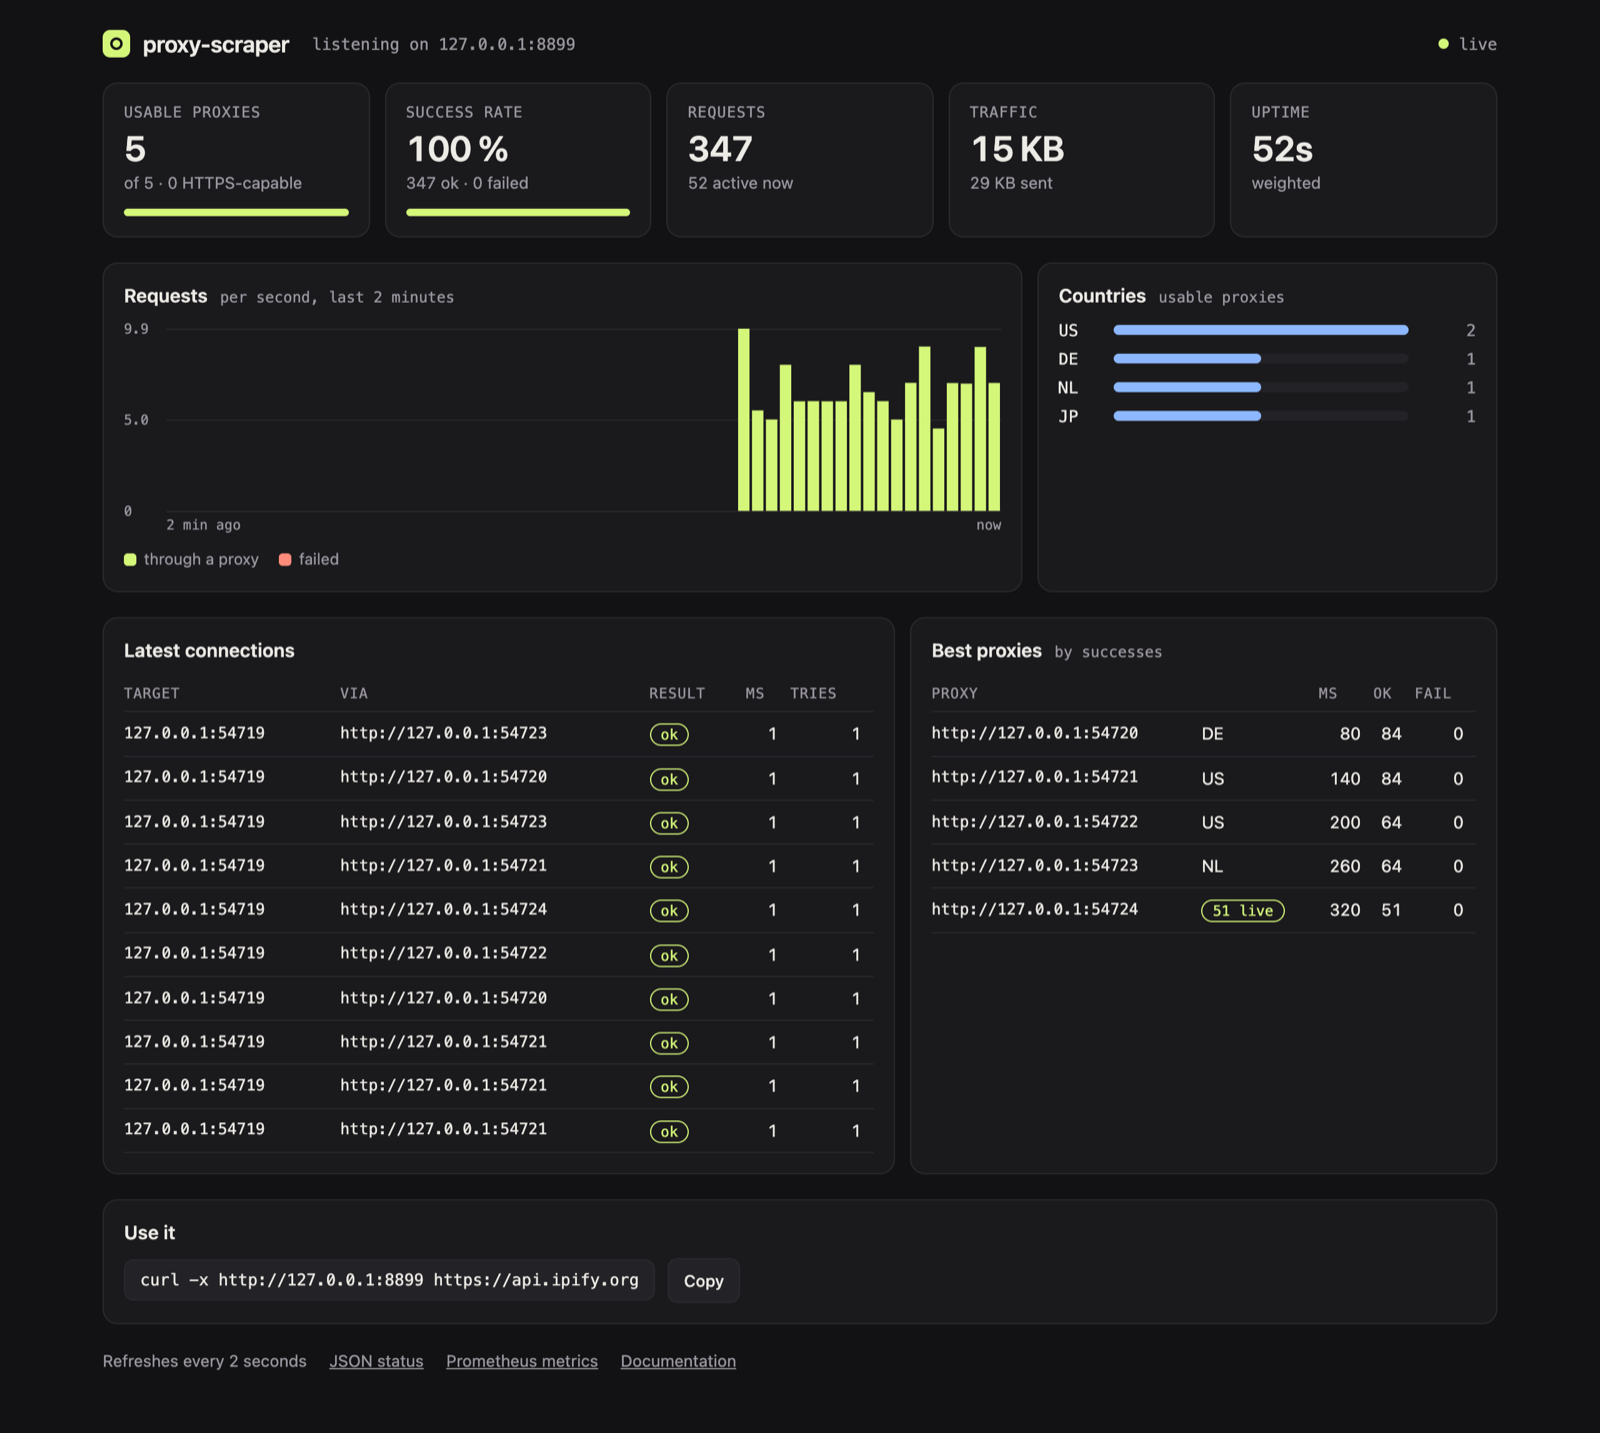The image size is (1600, 1433).
Task: Click the green live status dot
Action: (x=1443, y=44)
